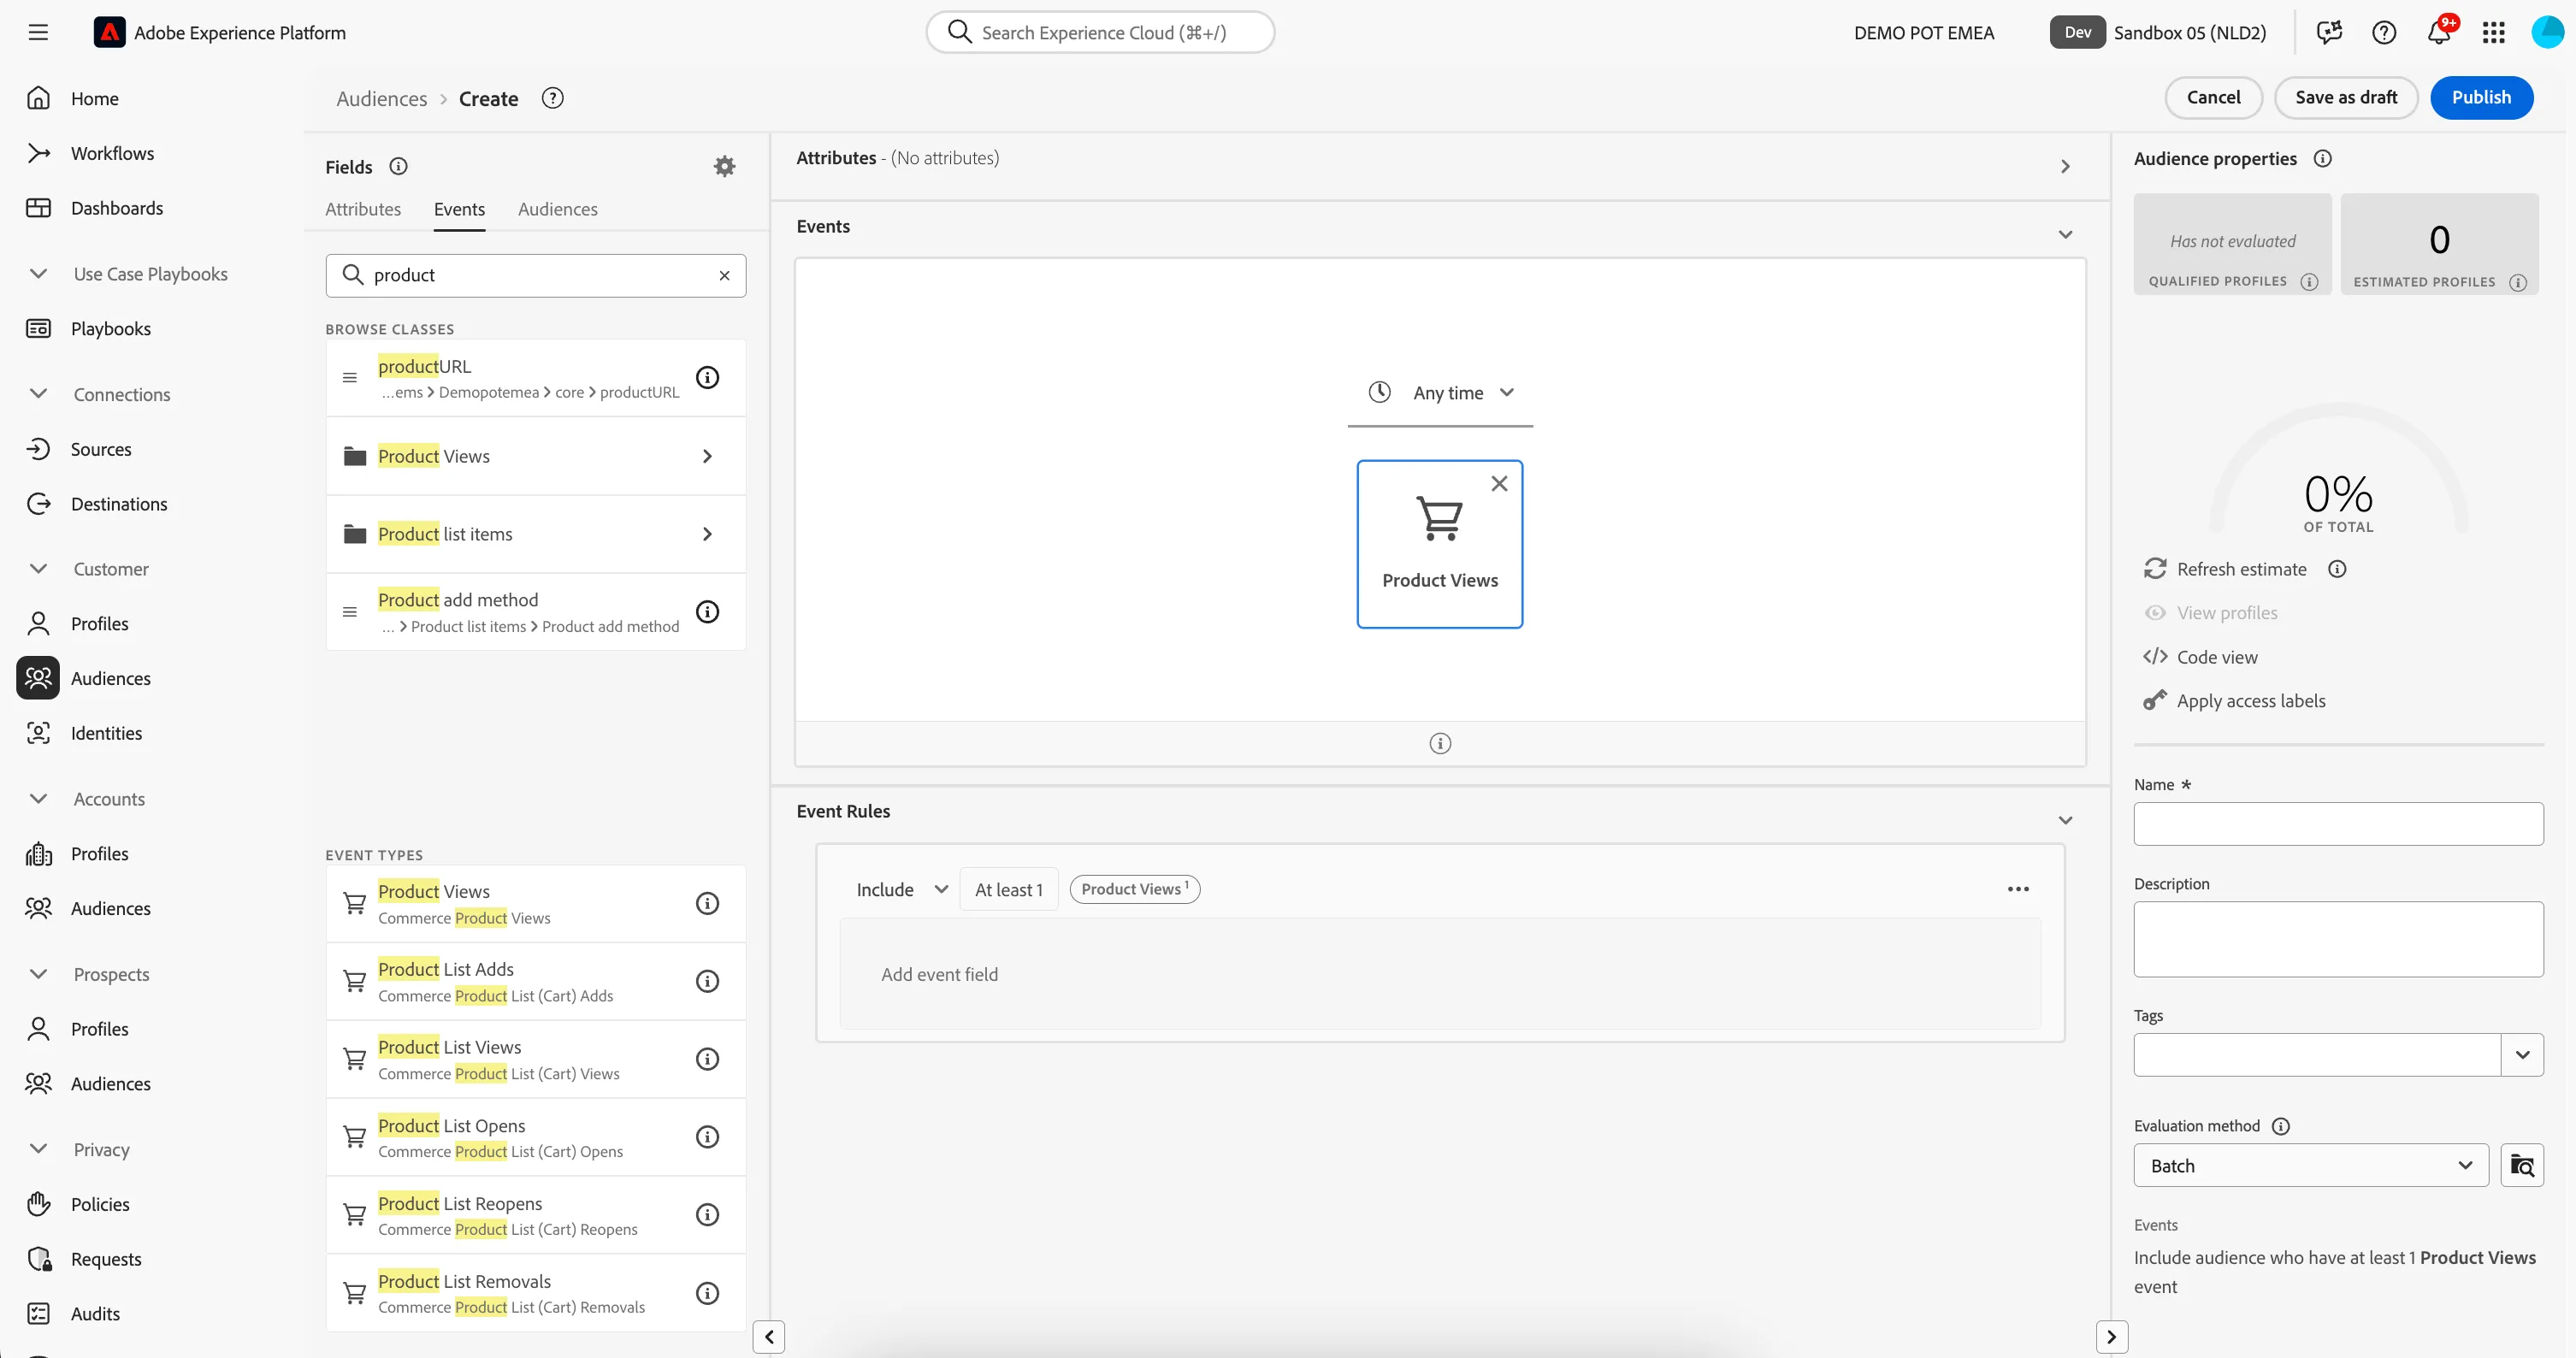Collapse the Events section chevron
2576x1358 pixels.
point(2065,234)
